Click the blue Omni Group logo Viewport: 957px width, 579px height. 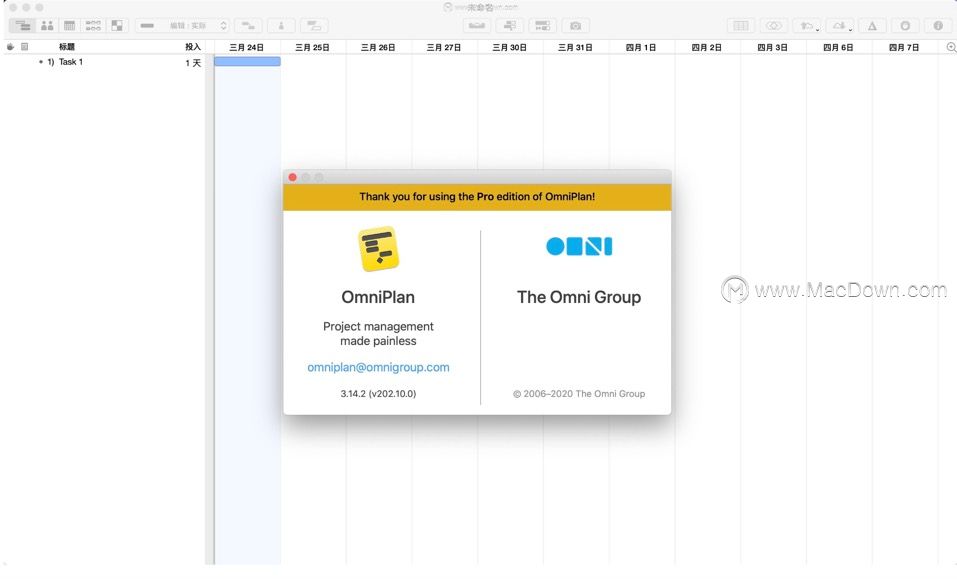pos(579,246)
